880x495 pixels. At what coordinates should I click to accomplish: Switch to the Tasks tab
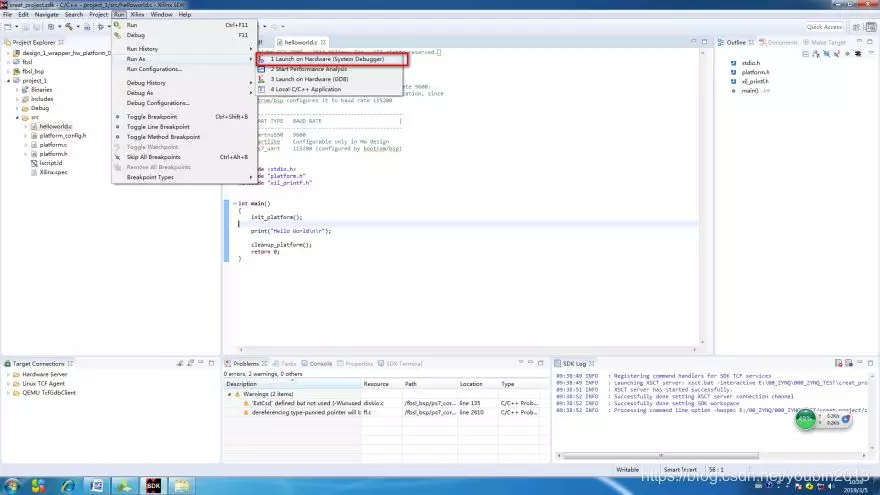tap(285, 364)
